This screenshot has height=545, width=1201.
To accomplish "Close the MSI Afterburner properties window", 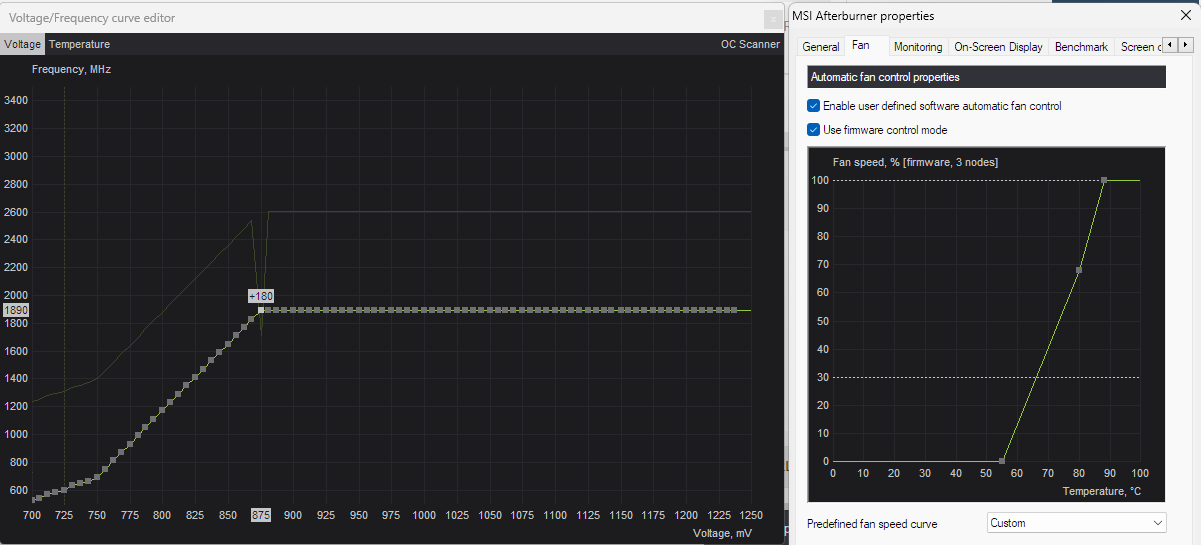I will coord(1185,15).
